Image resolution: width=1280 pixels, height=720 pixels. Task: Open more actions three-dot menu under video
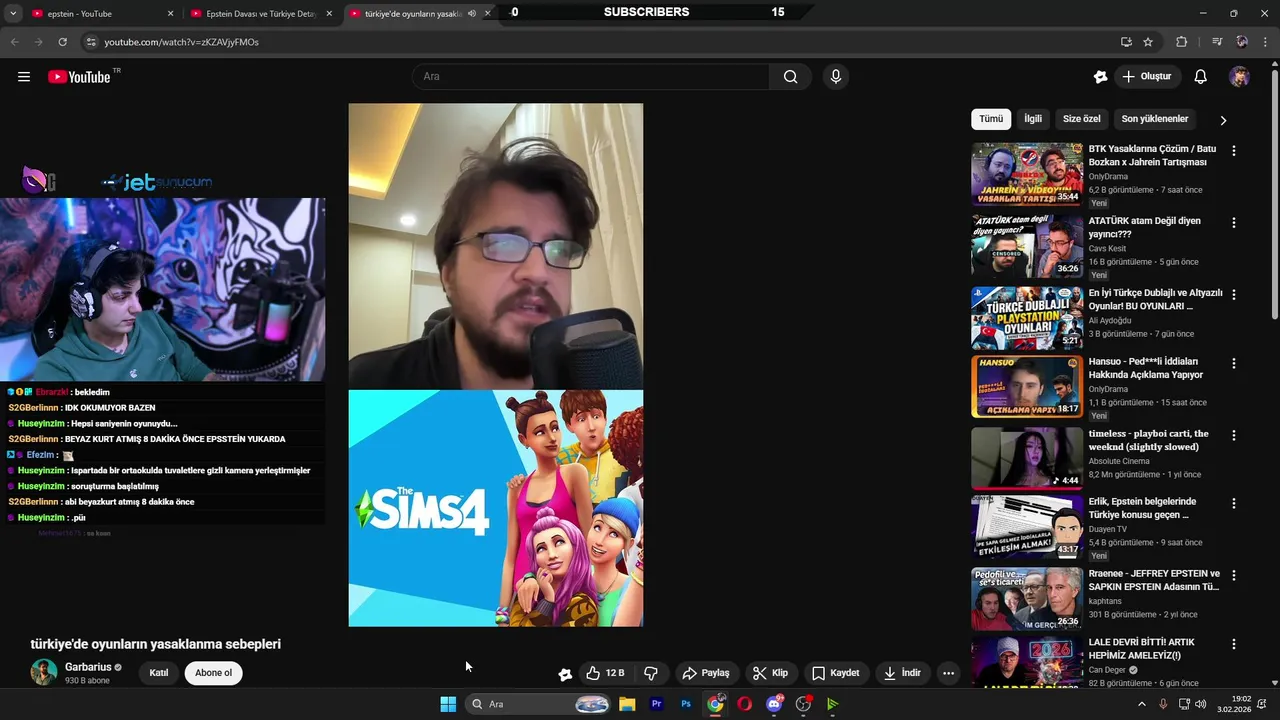point(948,673)
